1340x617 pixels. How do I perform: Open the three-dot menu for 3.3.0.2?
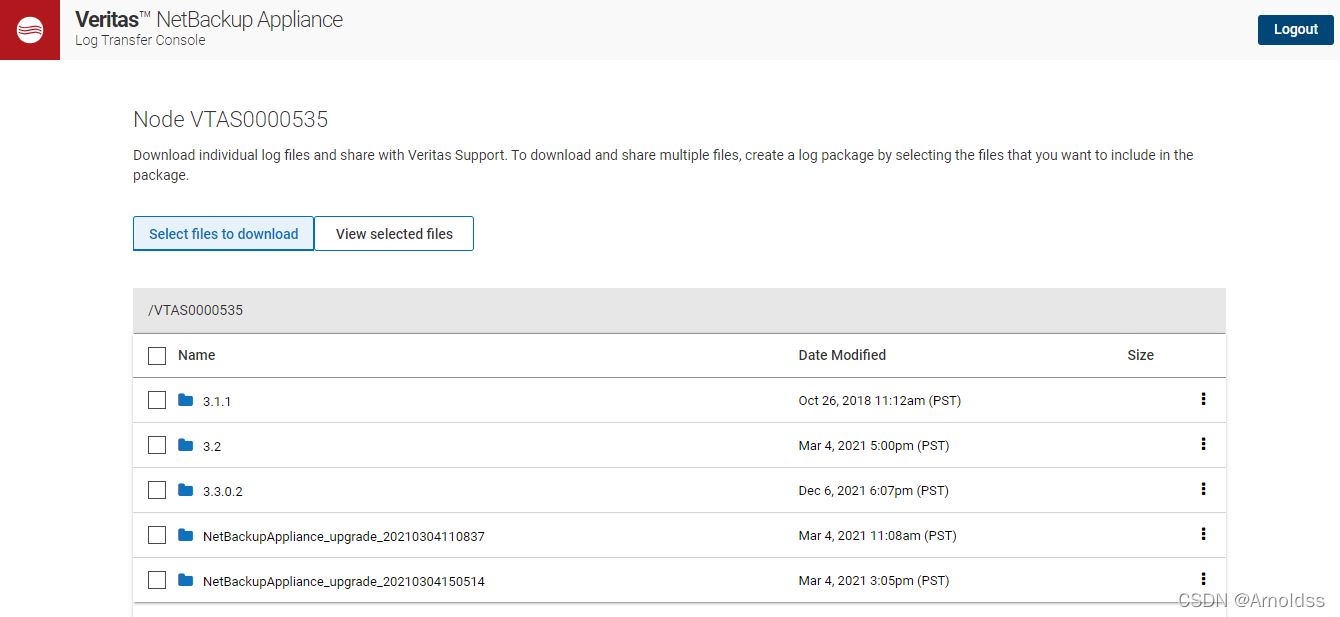tap(1203, 489)
